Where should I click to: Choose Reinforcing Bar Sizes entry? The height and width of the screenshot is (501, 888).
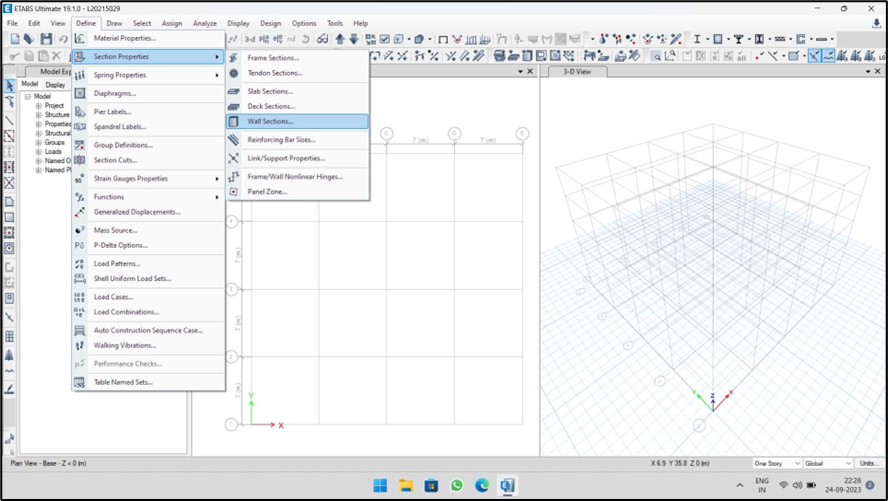[297, 140]
